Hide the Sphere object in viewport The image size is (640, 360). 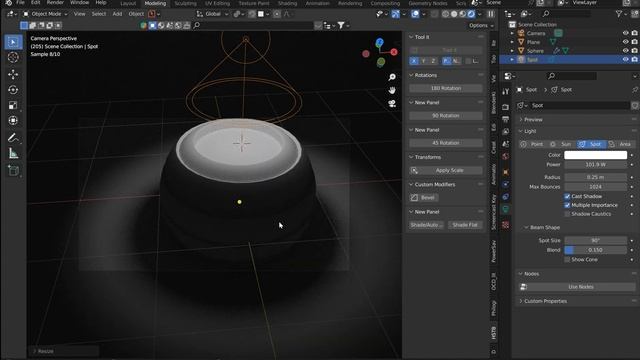pos(625,51)
